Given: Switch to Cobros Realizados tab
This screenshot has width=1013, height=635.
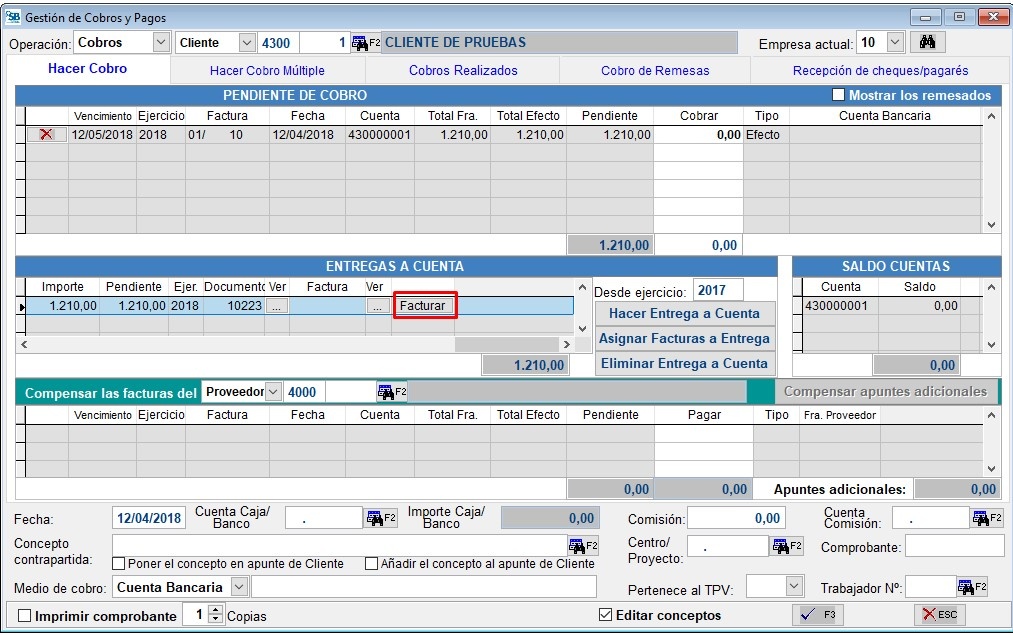Looking at the screenshot, I should (463, 71).
